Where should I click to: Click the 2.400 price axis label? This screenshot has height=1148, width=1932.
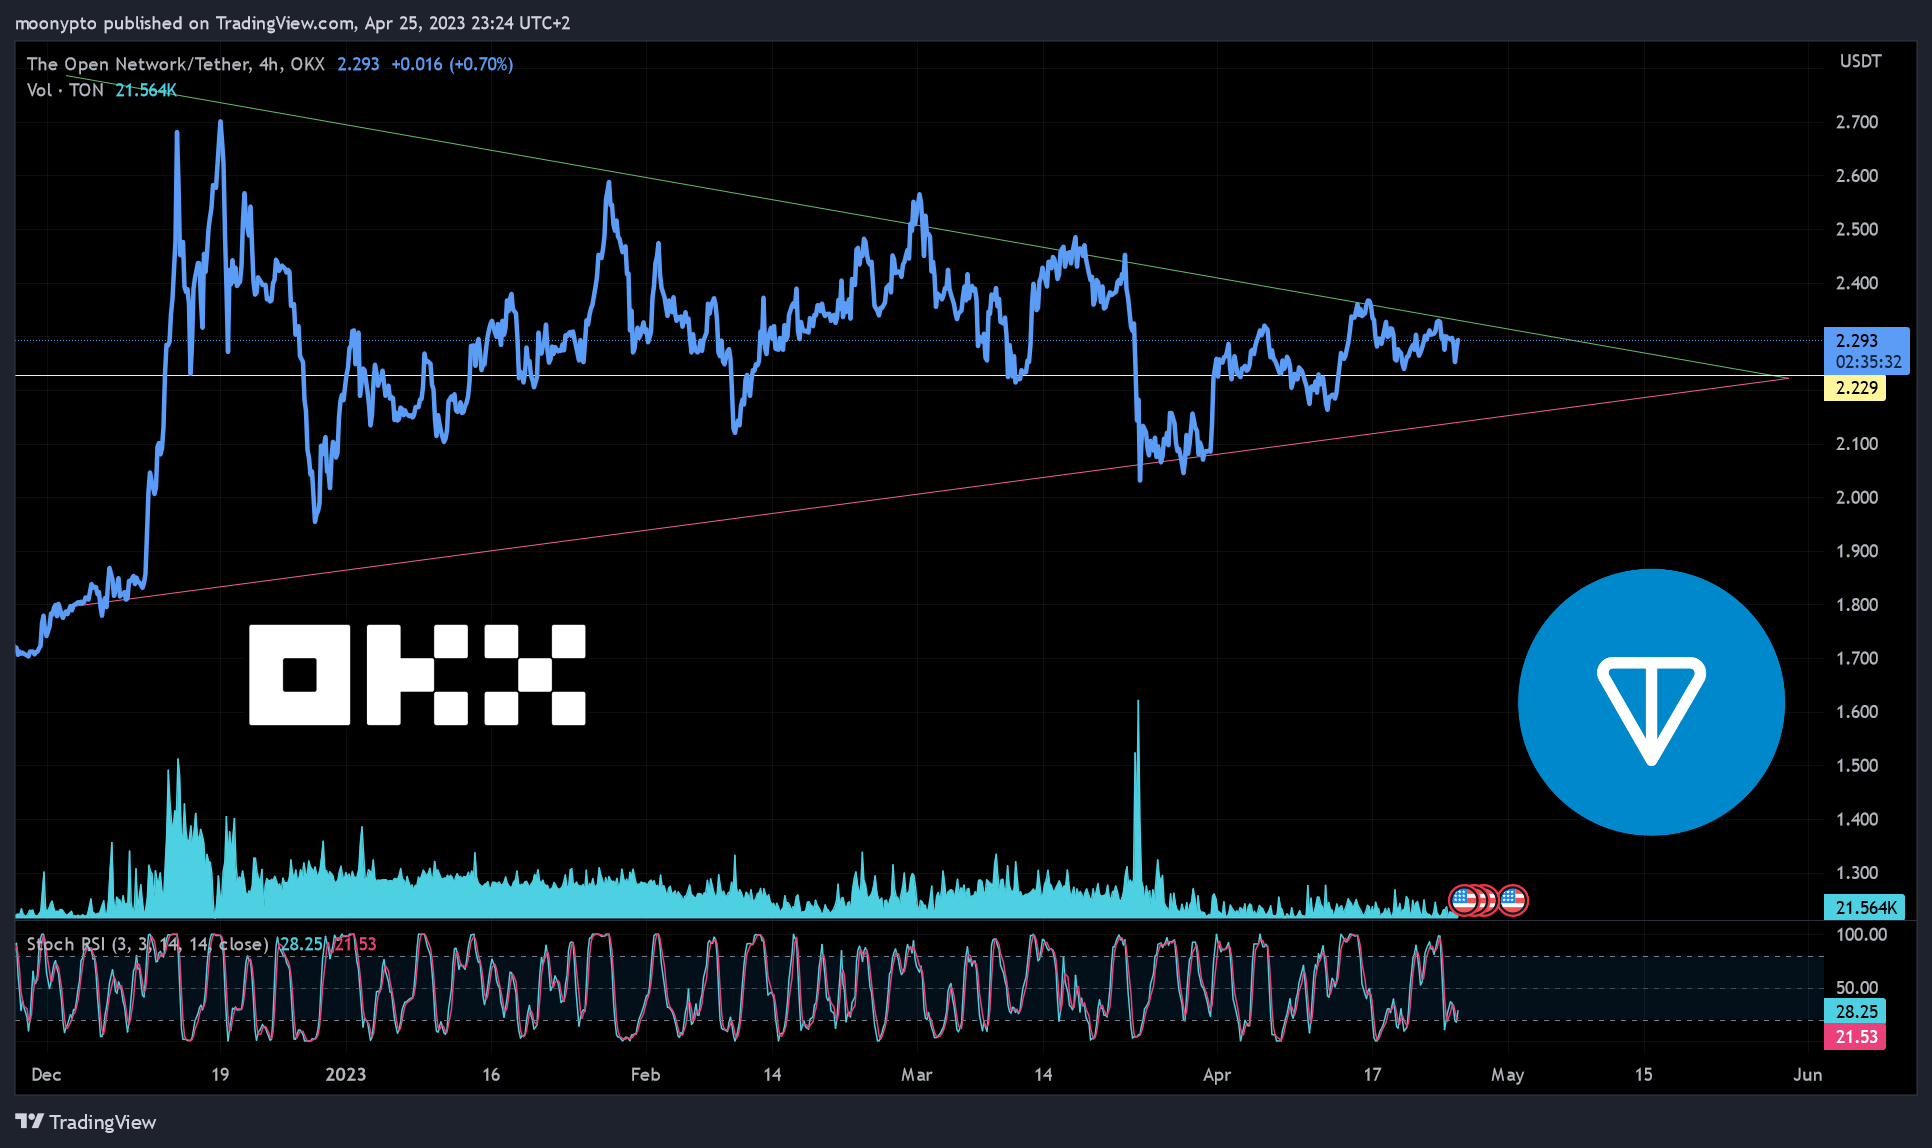(x=1857, y=283)
